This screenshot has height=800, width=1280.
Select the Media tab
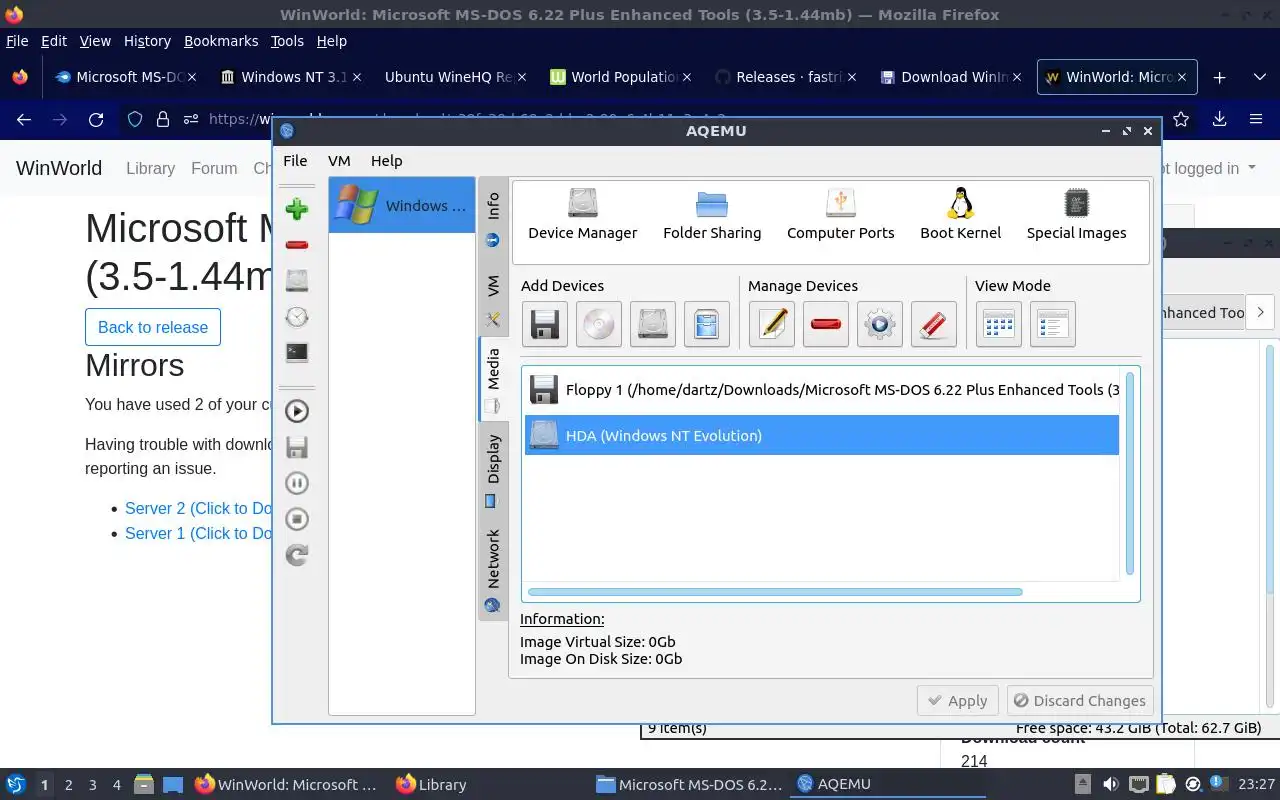click(x=493, y=379)
